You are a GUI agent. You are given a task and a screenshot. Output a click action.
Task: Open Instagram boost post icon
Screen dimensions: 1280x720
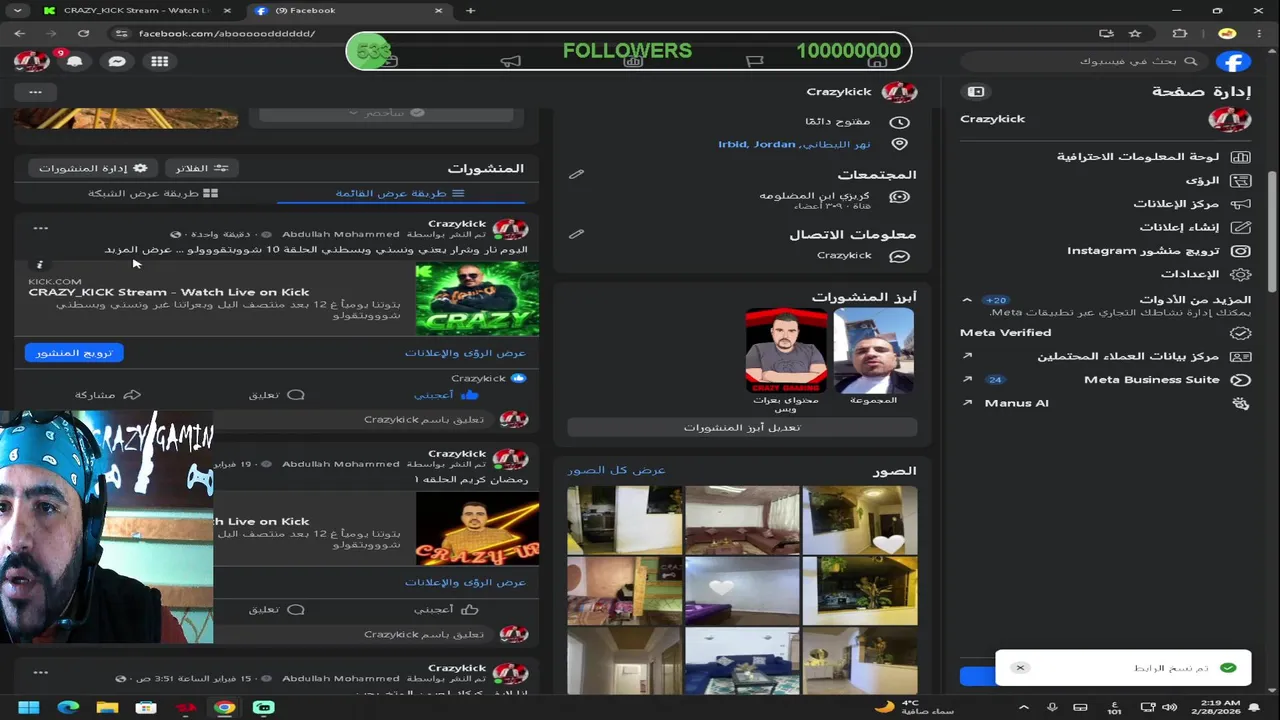coord(1241,251)
